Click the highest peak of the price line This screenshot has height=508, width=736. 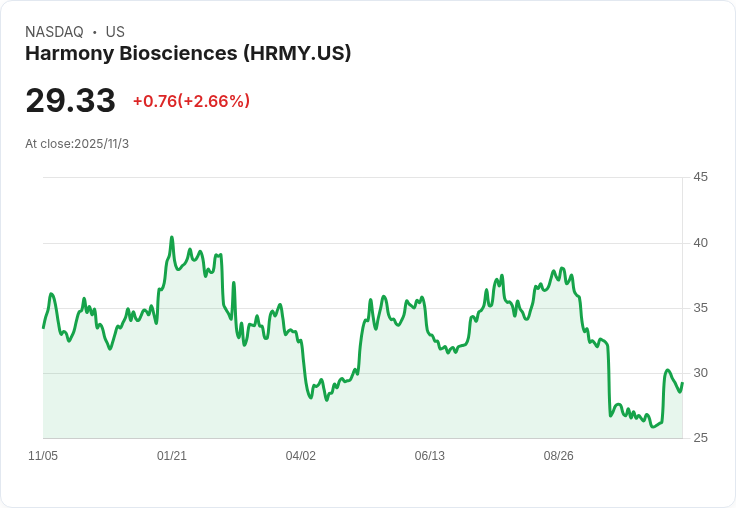(172, 238)
